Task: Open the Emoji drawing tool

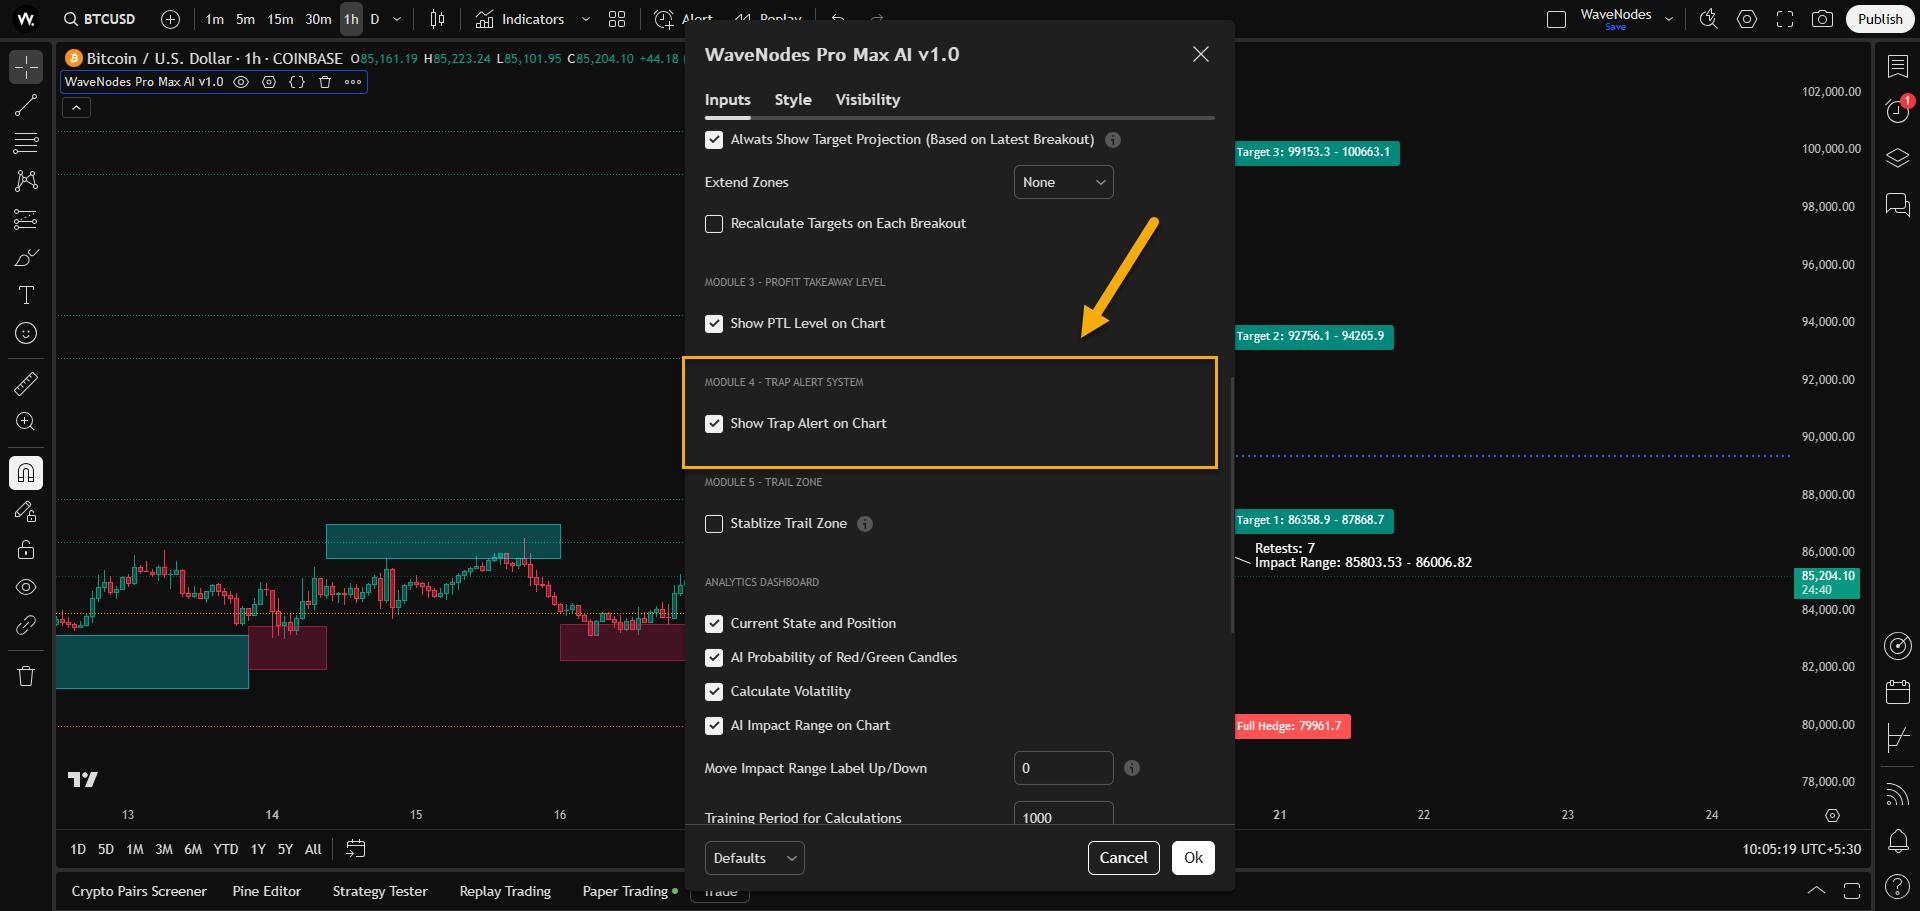Action: point(25,333)
